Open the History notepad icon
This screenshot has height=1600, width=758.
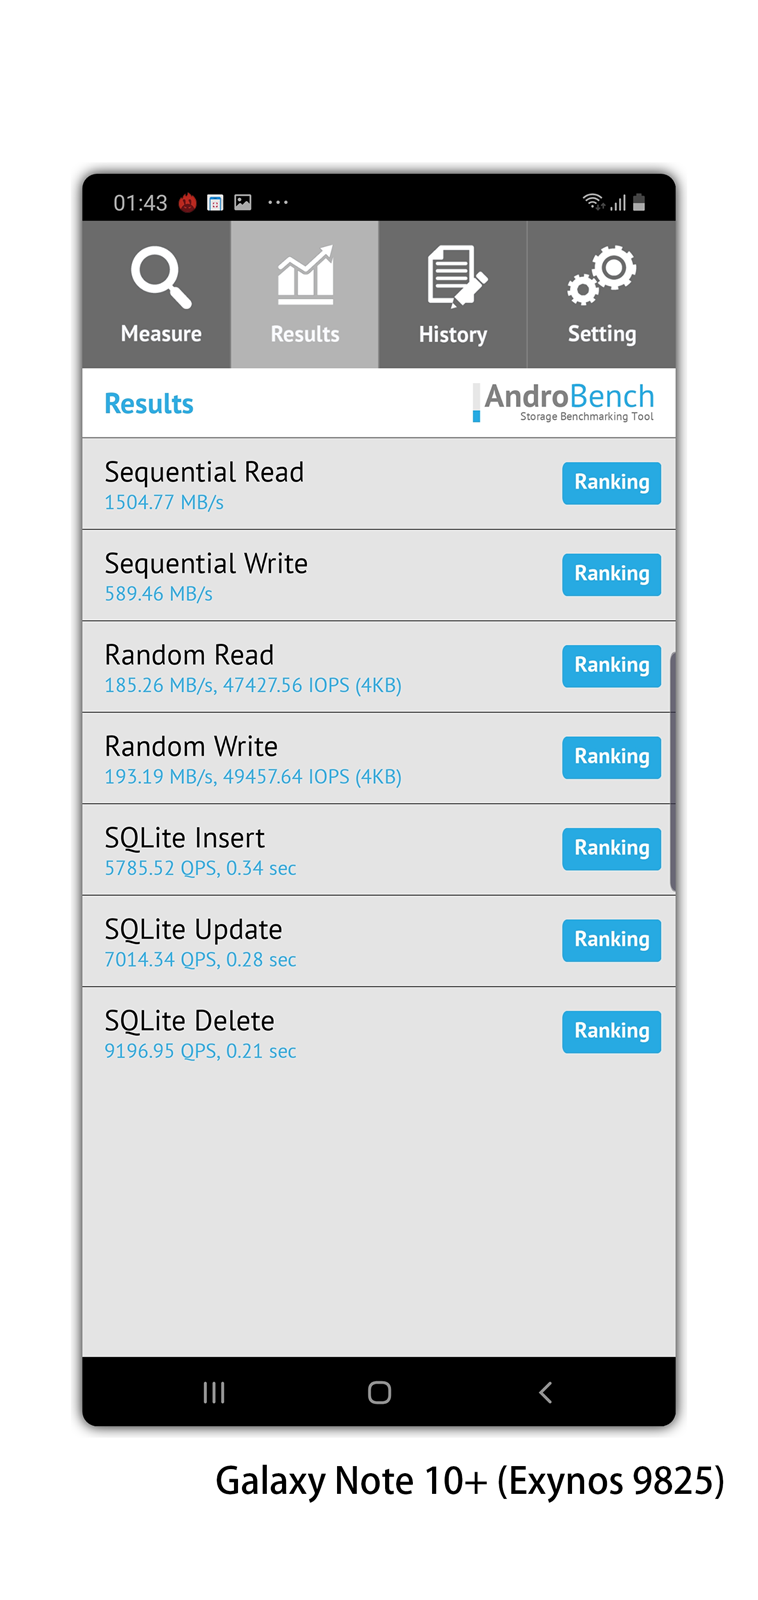455,276
